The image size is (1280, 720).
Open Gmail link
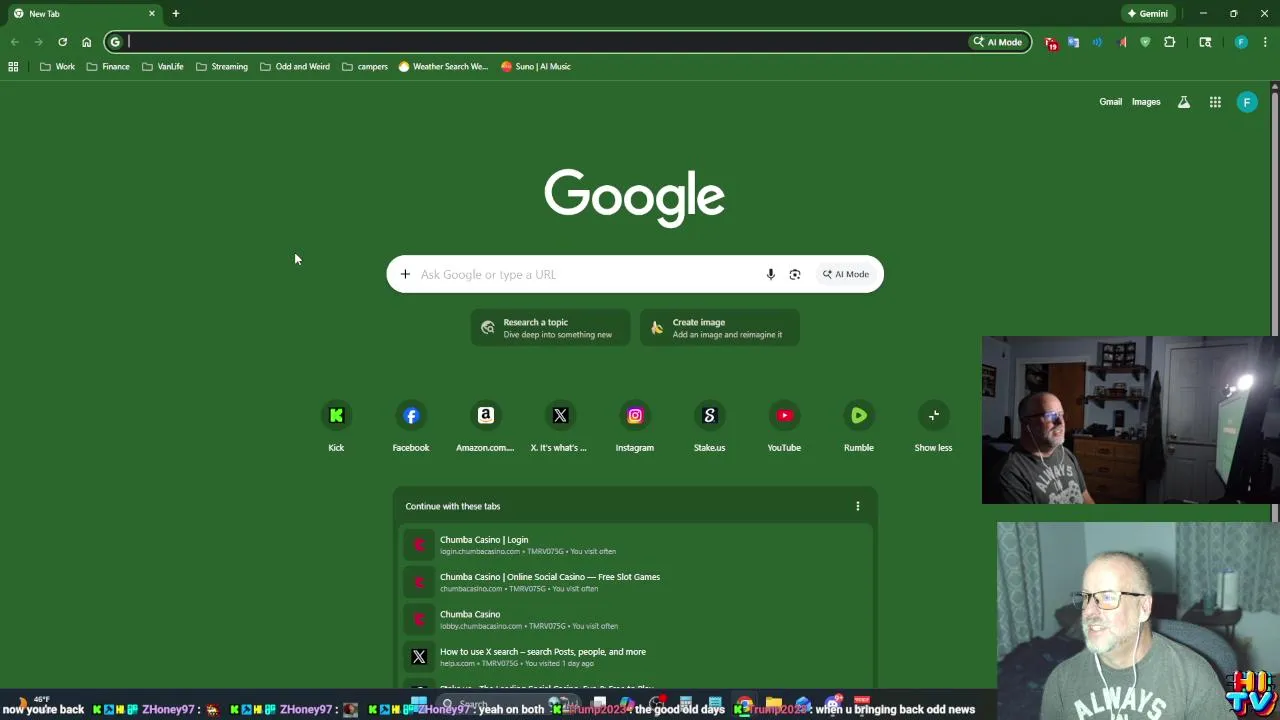[1110, 102]
